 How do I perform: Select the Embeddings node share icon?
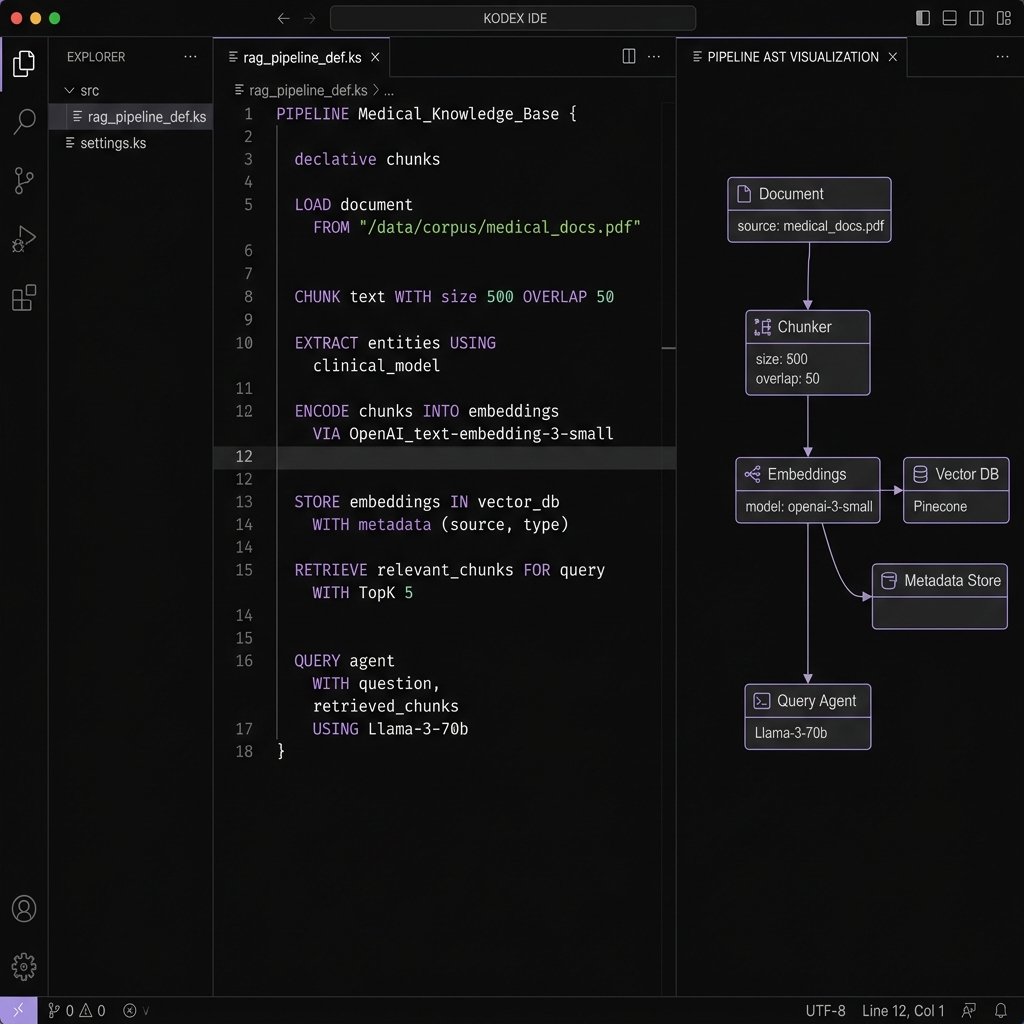(x=752, y=474)
